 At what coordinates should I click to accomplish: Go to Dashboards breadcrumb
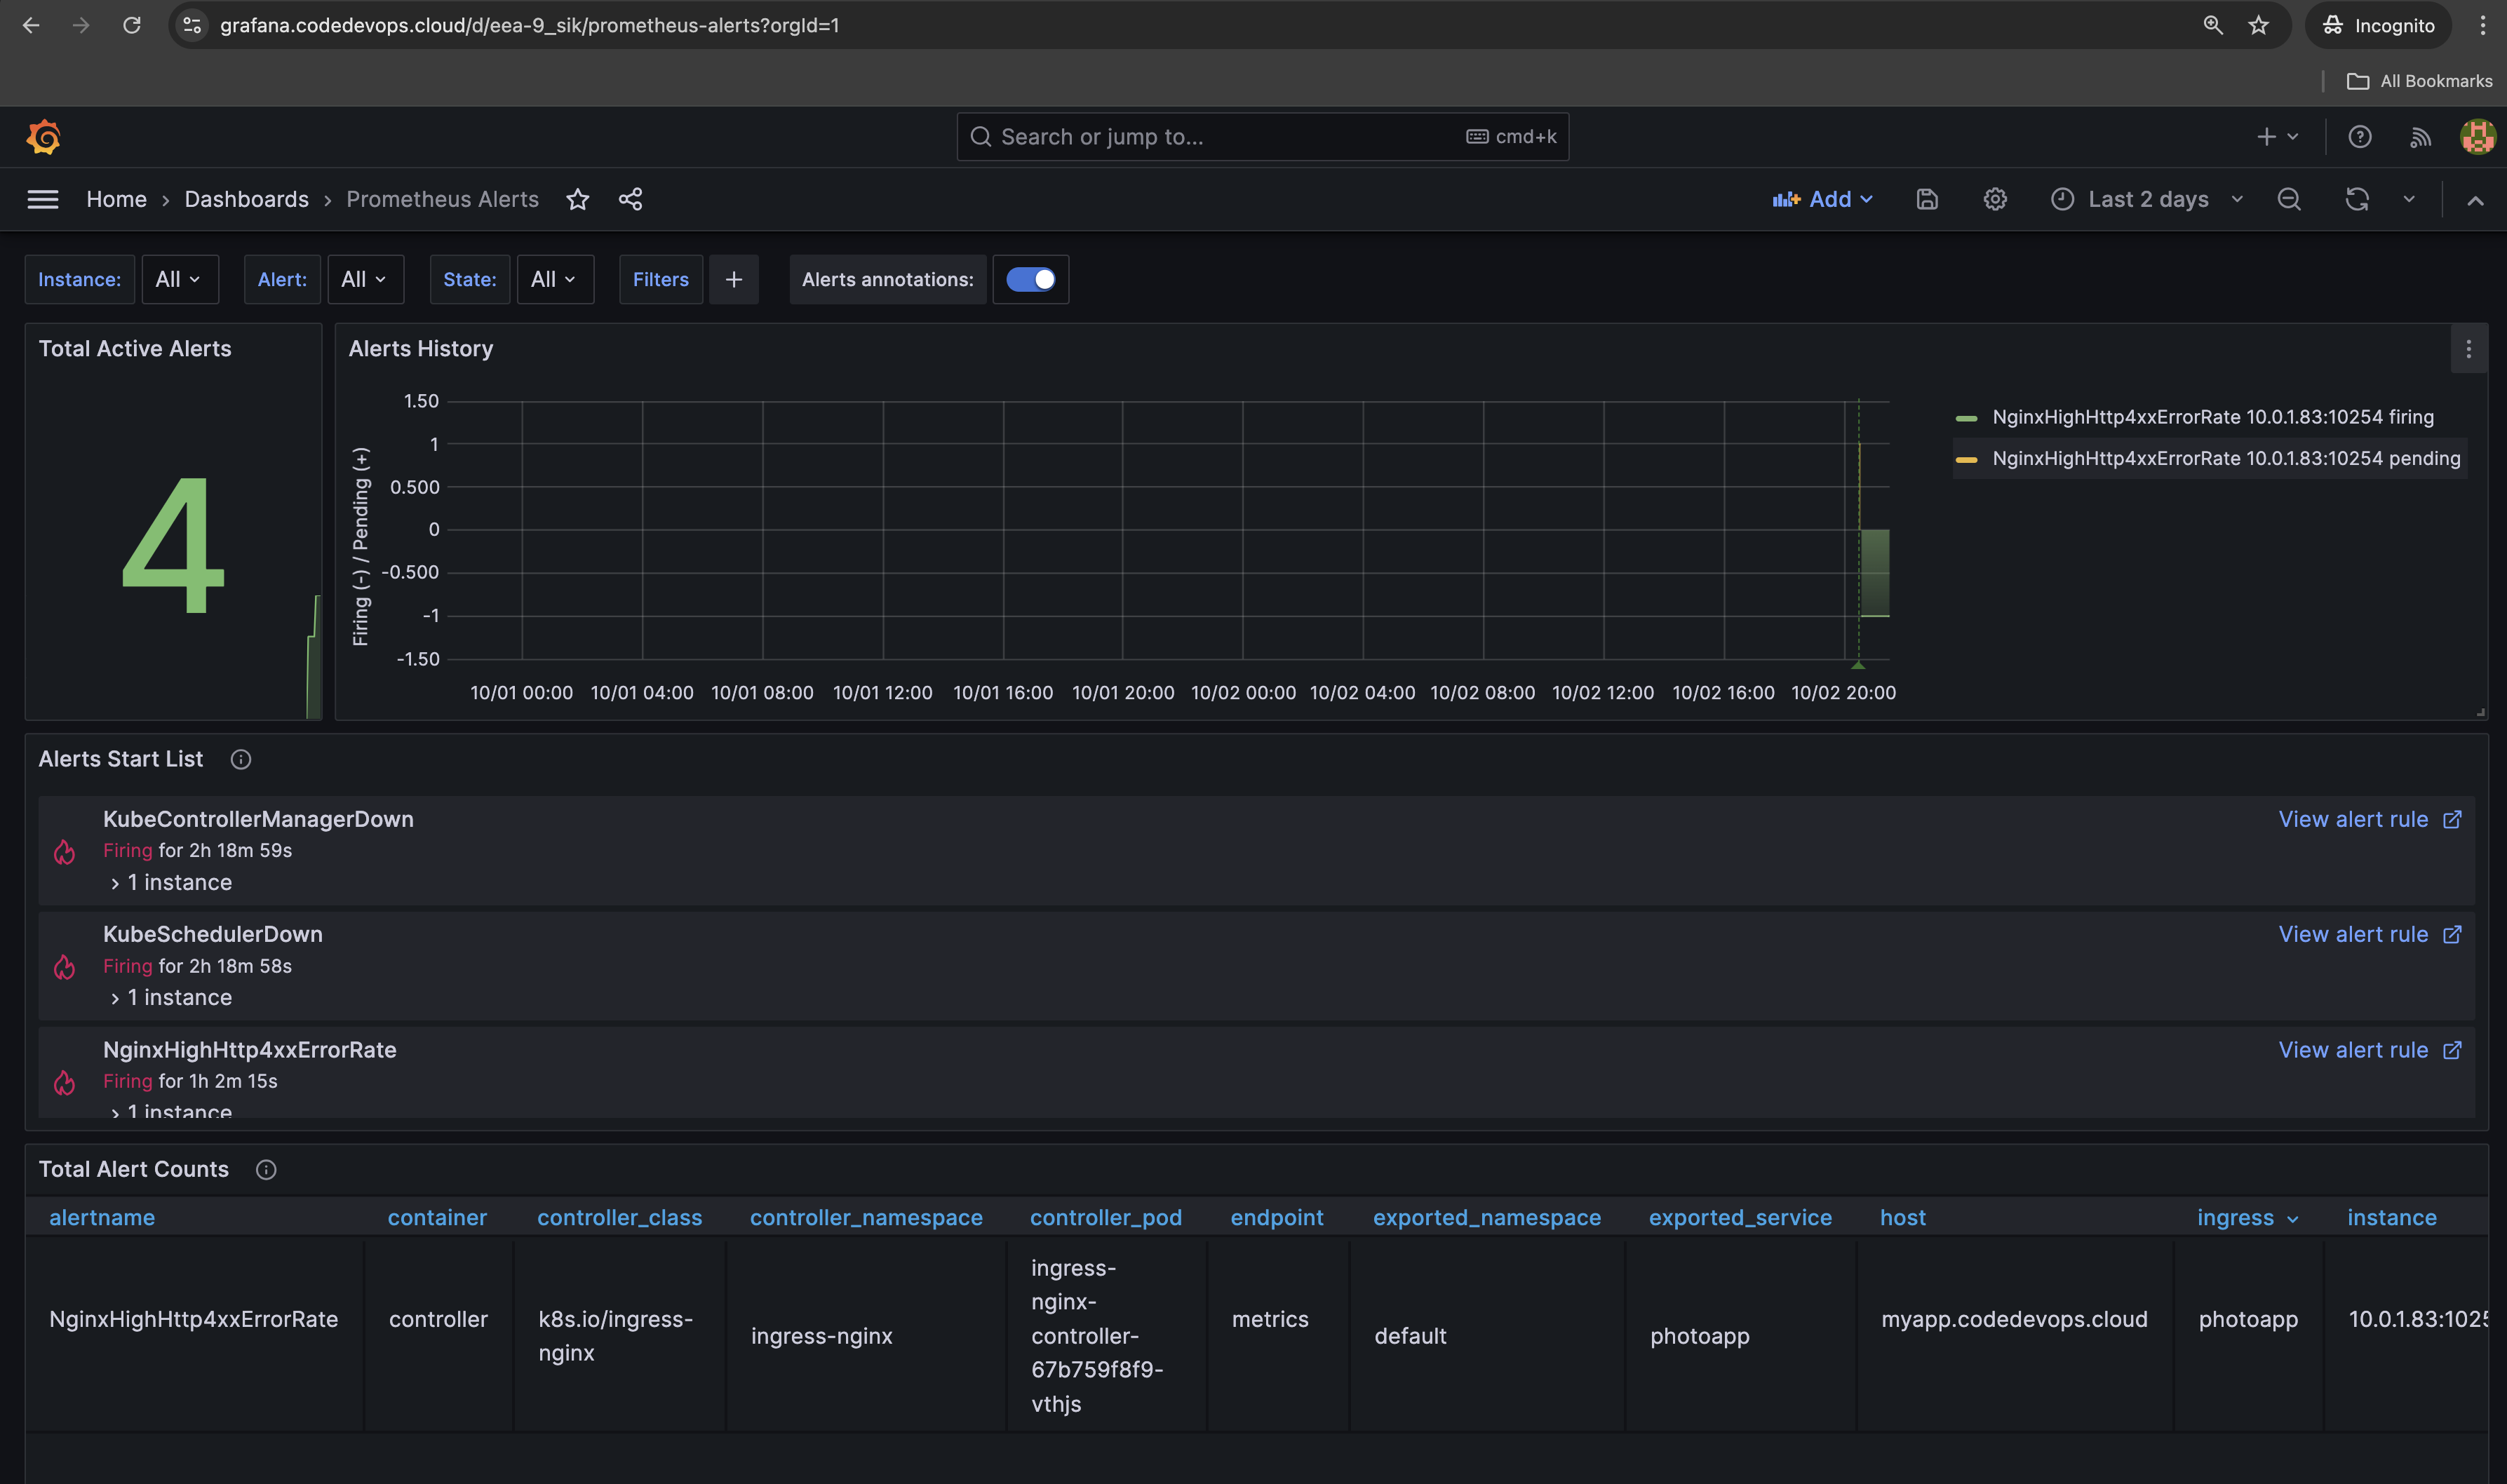[246, 200]
